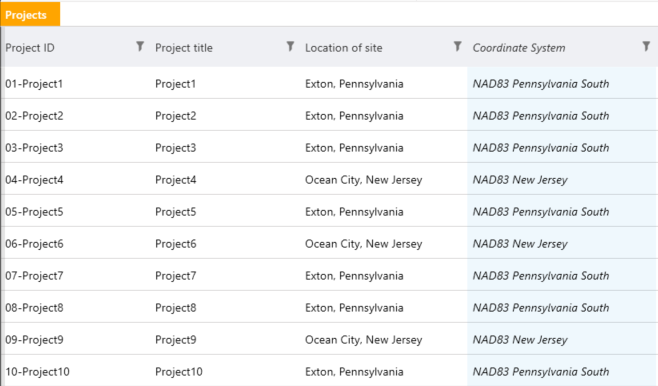Sort by Project ID column header

[x=30, y=48]
